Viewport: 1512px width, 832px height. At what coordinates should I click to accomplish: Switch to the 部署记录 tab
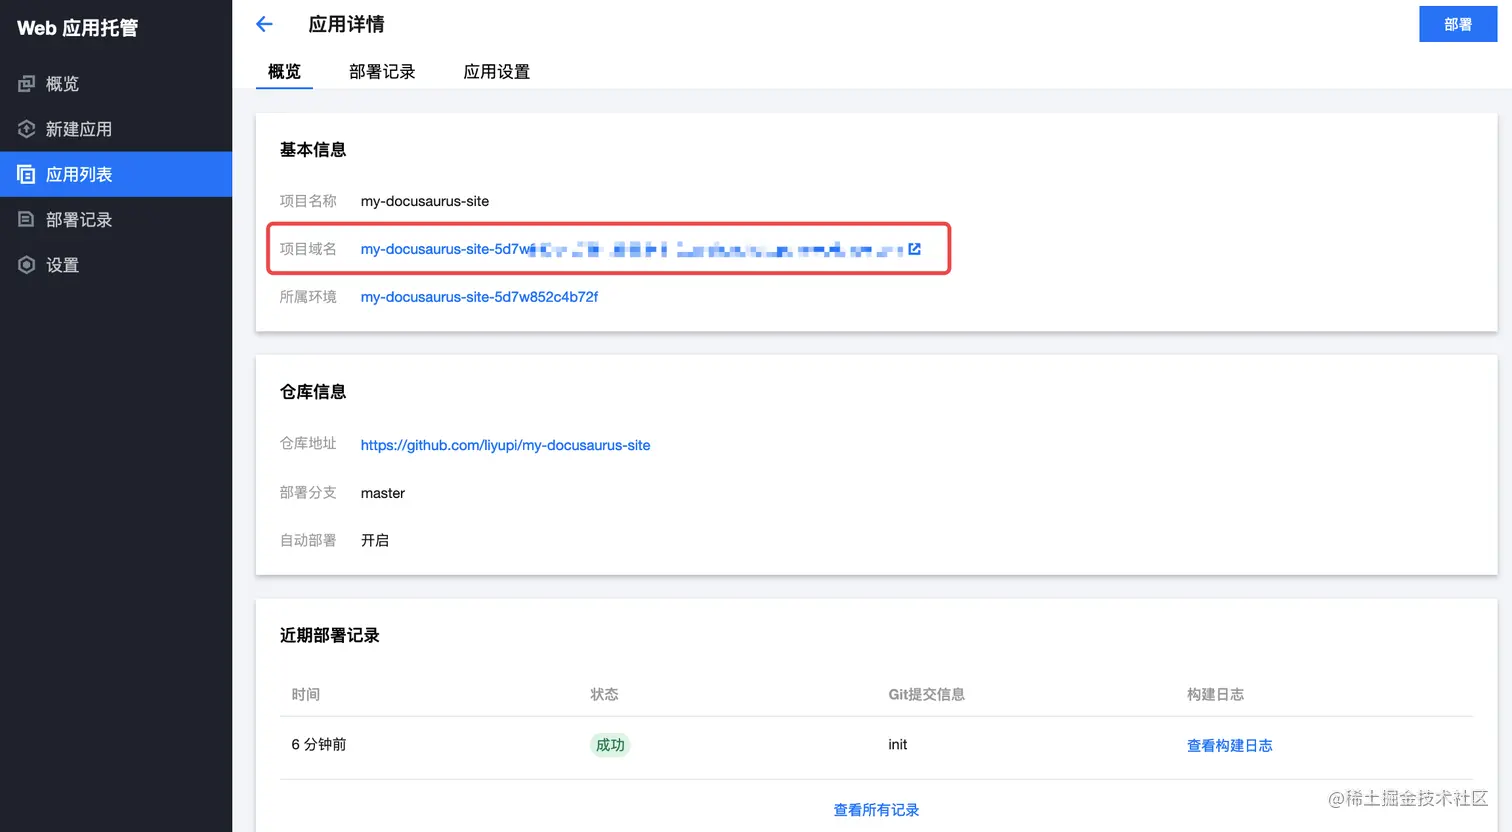tap(382, 71)
